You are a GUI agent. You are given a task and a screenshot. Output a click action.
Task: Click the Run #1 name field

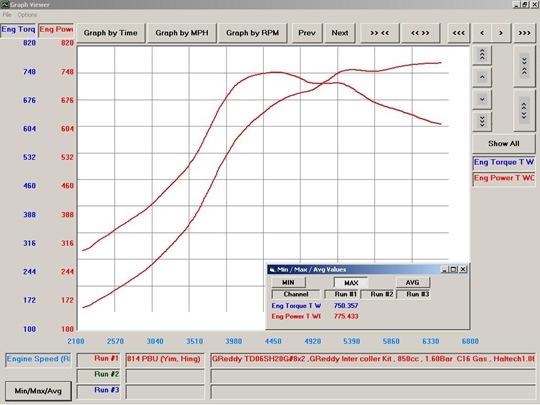[165, 359]
